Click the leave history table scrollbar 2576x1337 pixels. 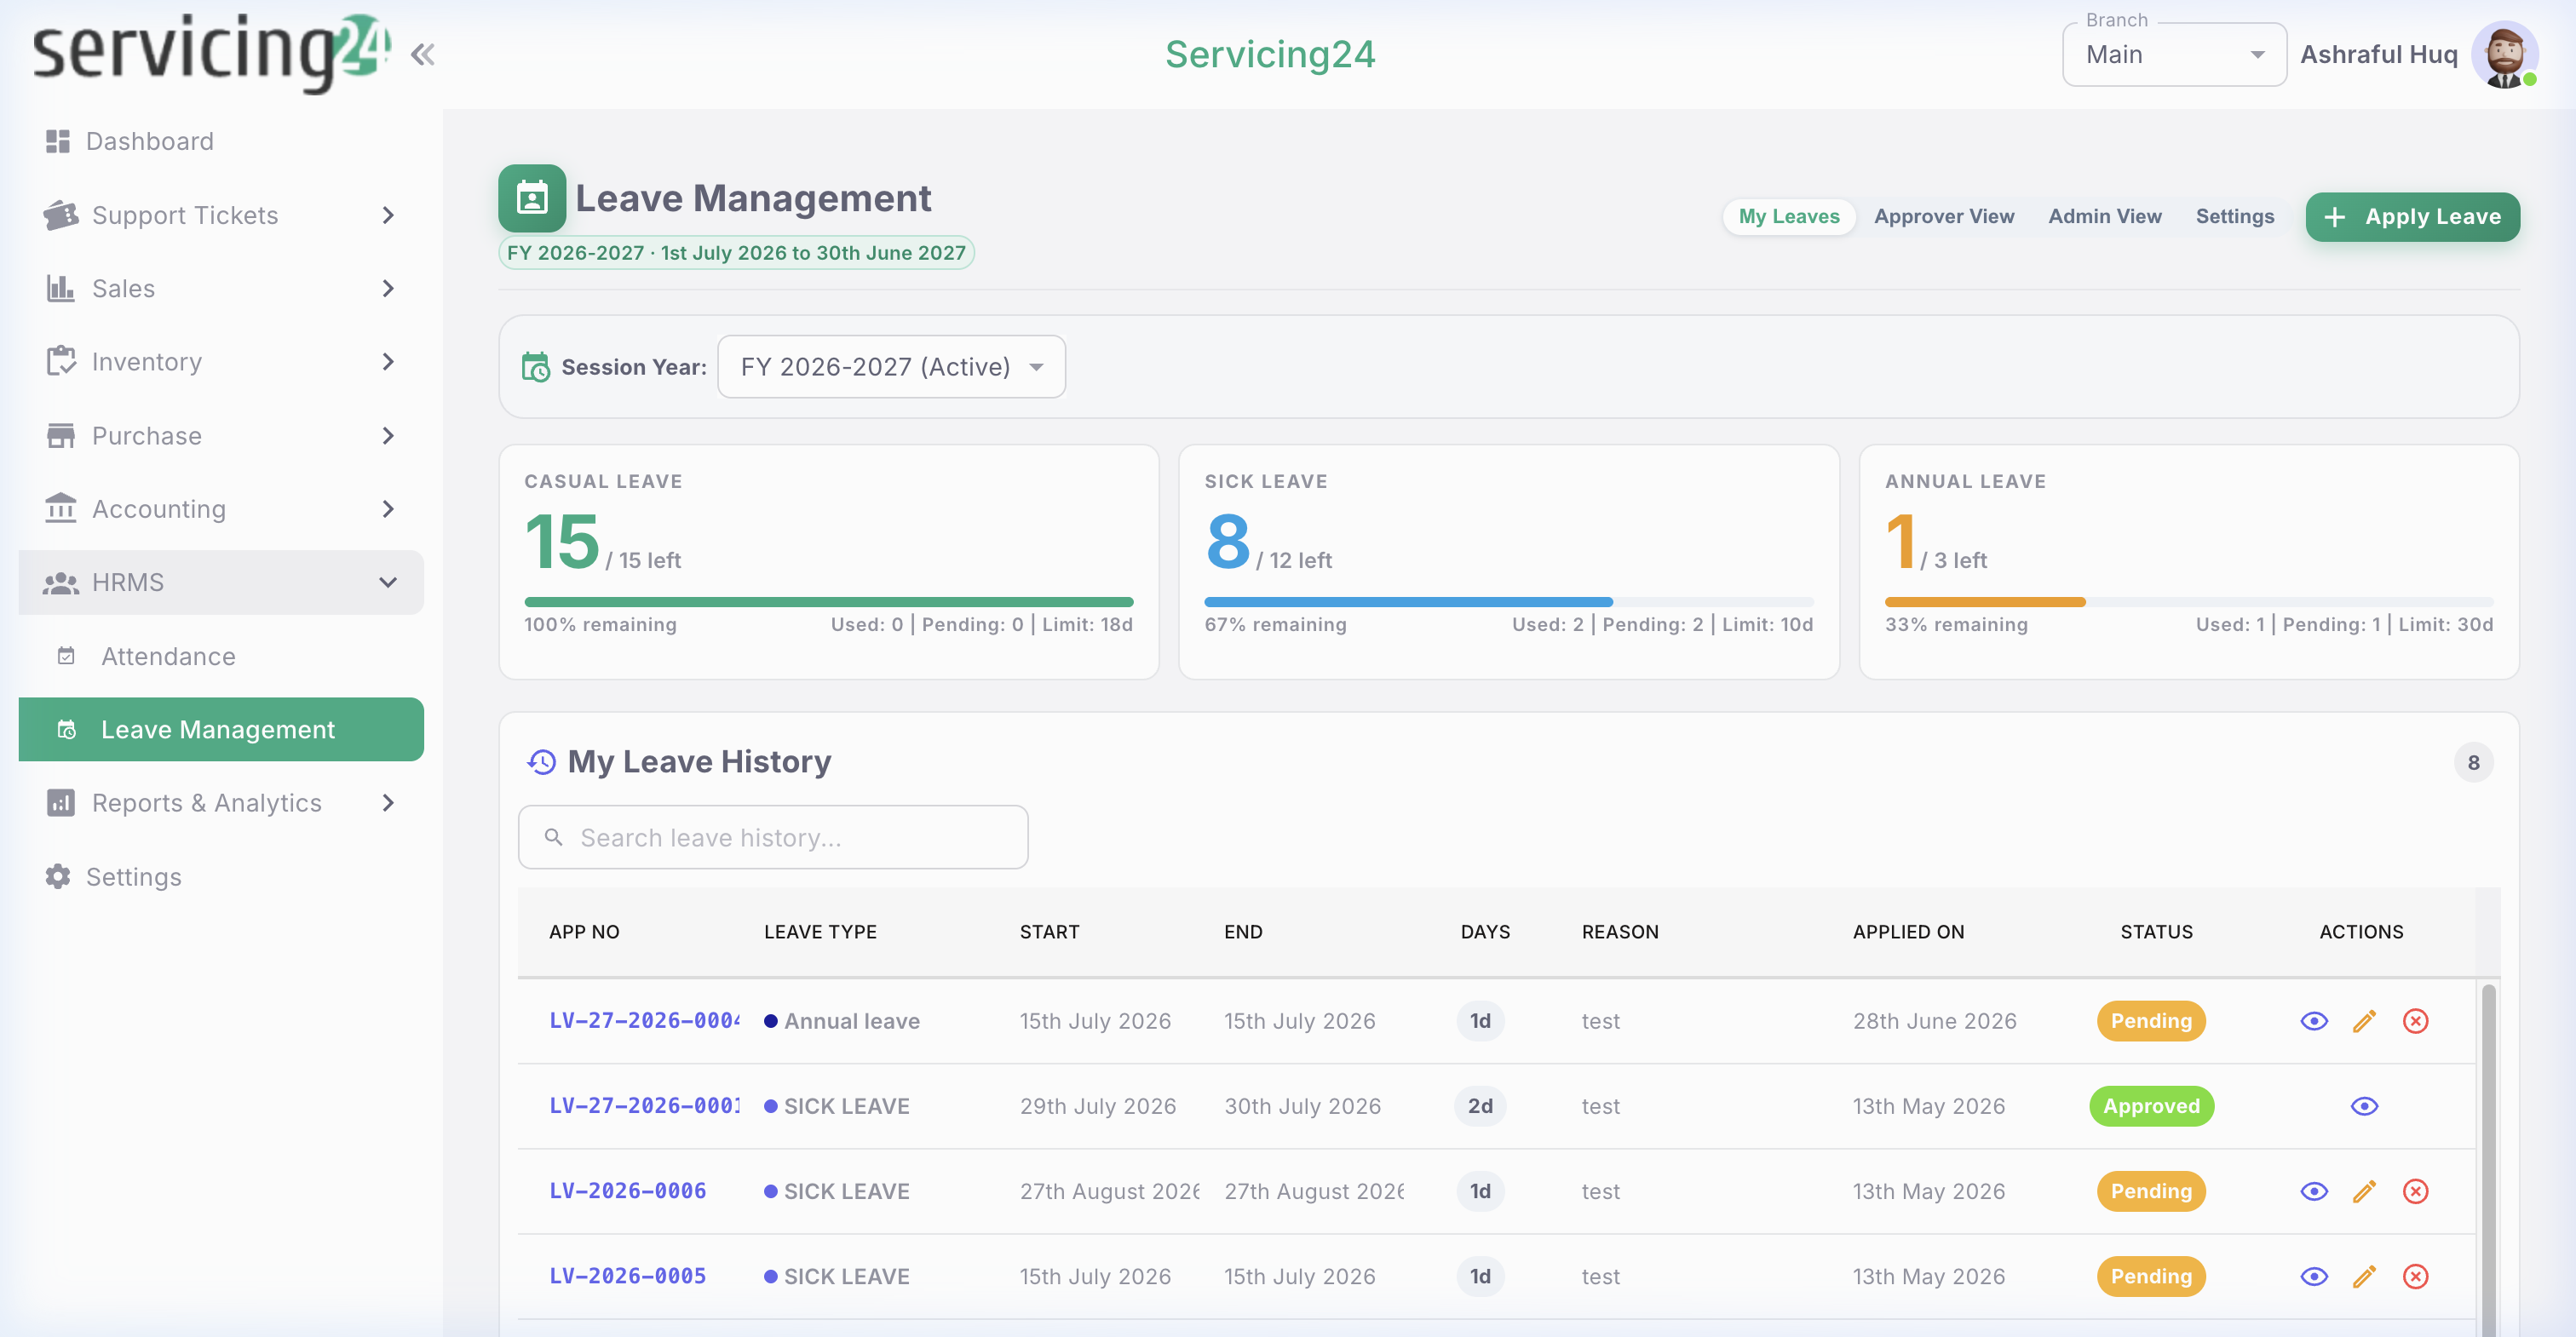tap(2488, 1160)
